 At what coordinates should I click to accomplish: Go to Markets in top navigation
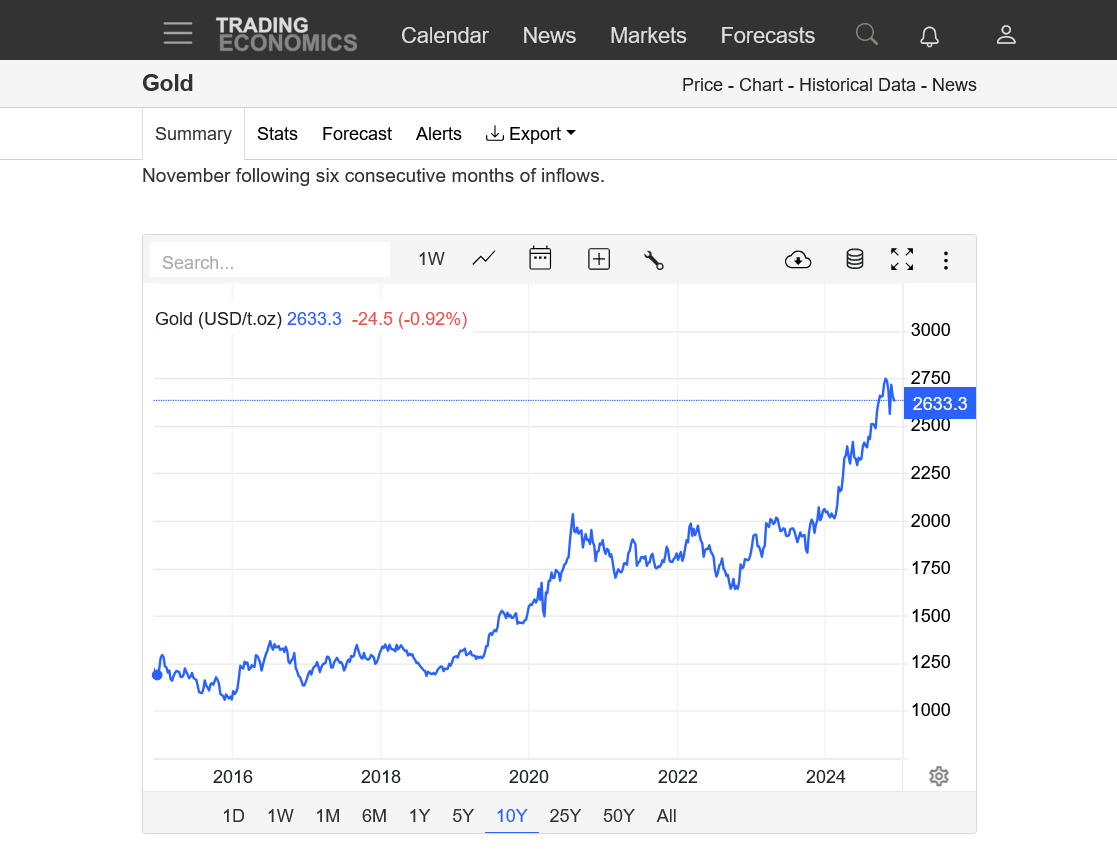(648, 36)
